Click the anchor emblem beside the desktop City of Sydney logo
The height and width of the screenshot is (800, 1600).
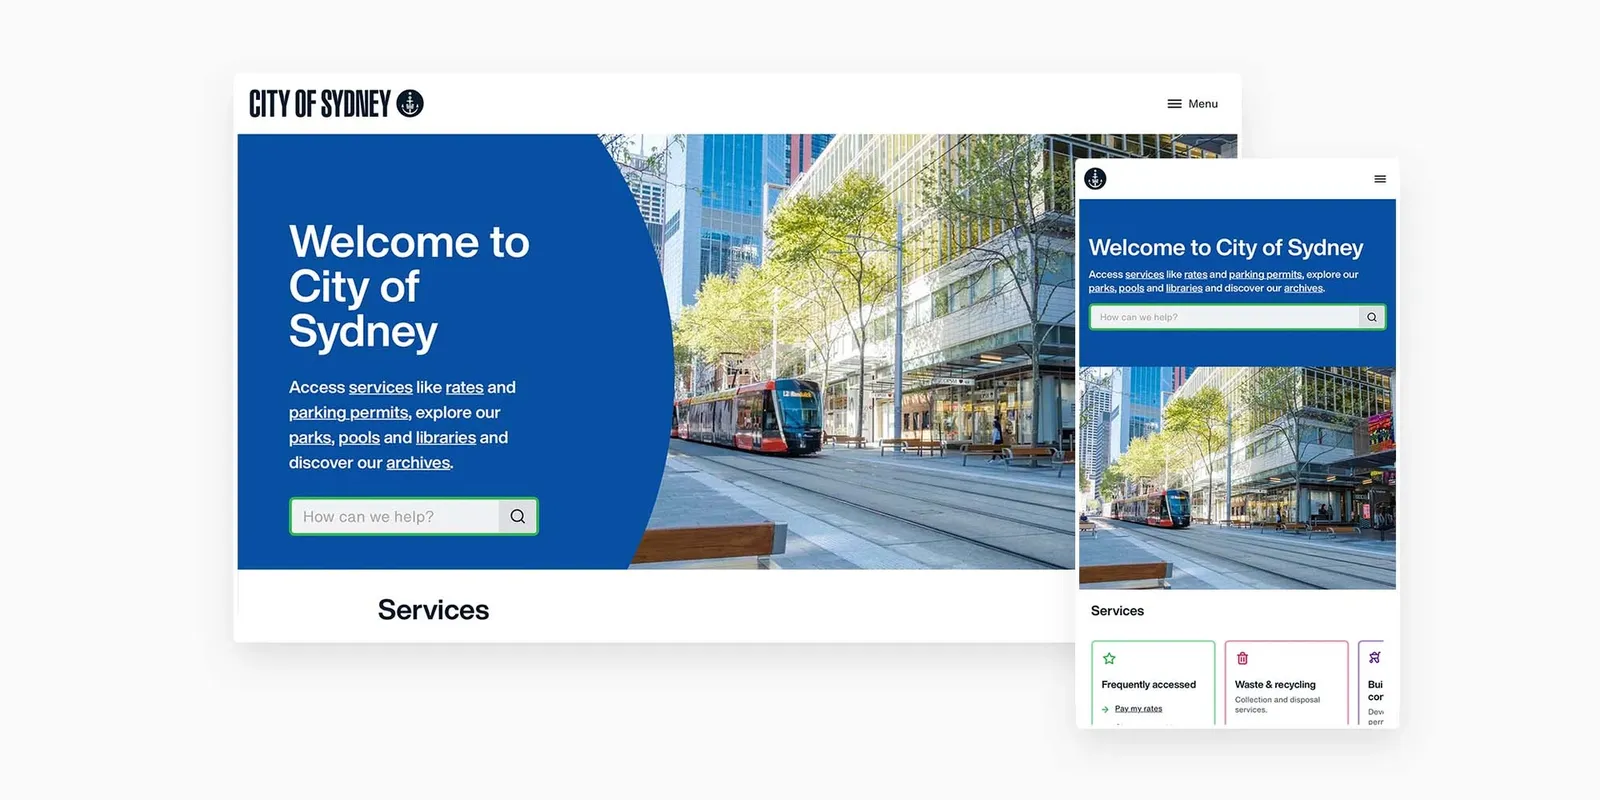[410, 103]
